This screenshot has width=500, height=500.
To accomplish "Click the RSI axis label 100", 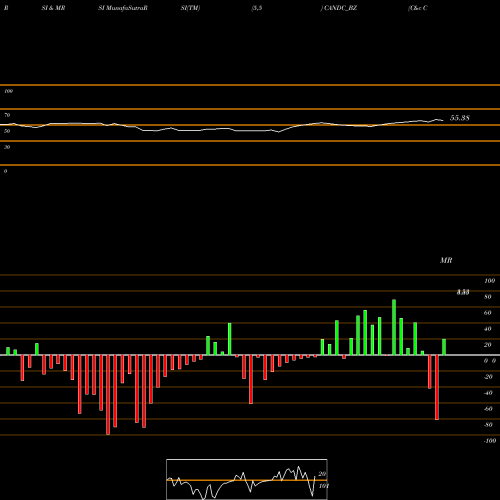I will (x=8, y=91).
